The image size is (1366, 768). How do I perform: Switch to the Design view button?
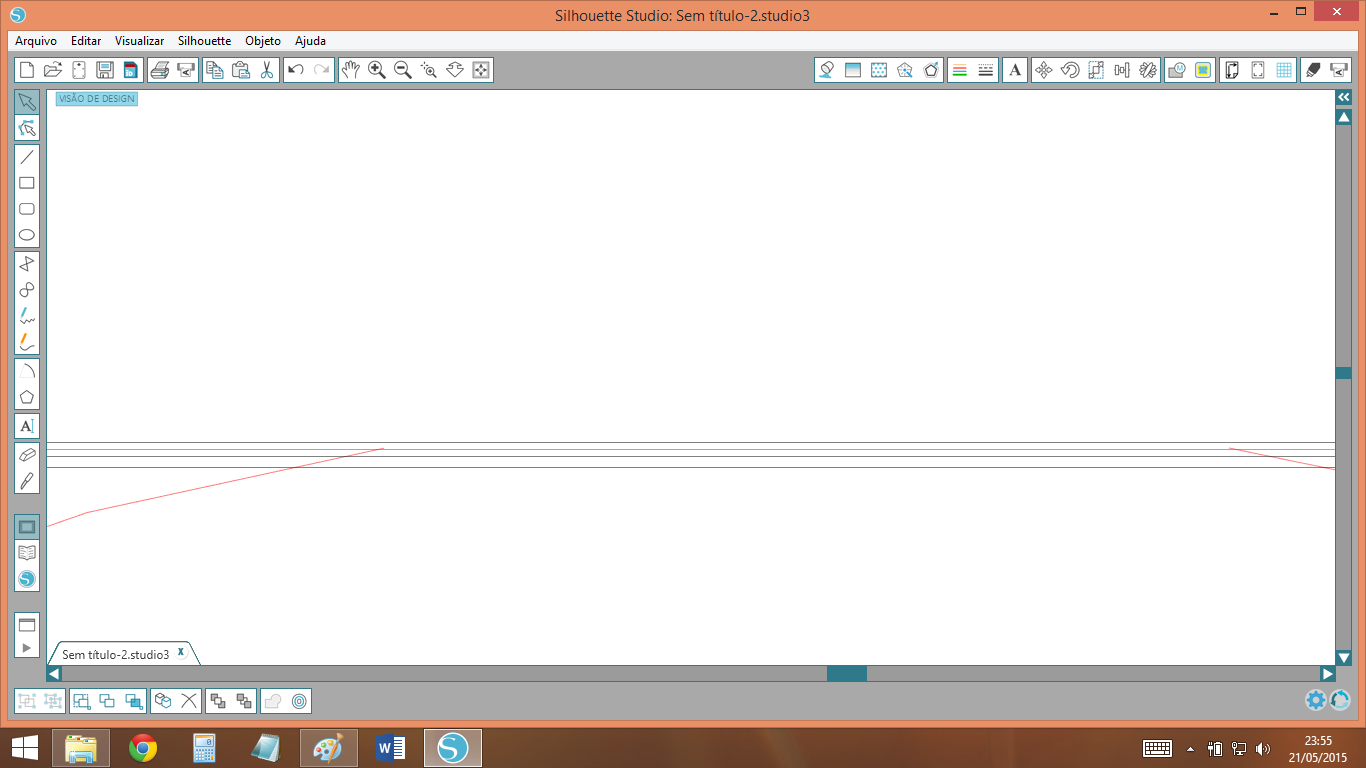27,527
